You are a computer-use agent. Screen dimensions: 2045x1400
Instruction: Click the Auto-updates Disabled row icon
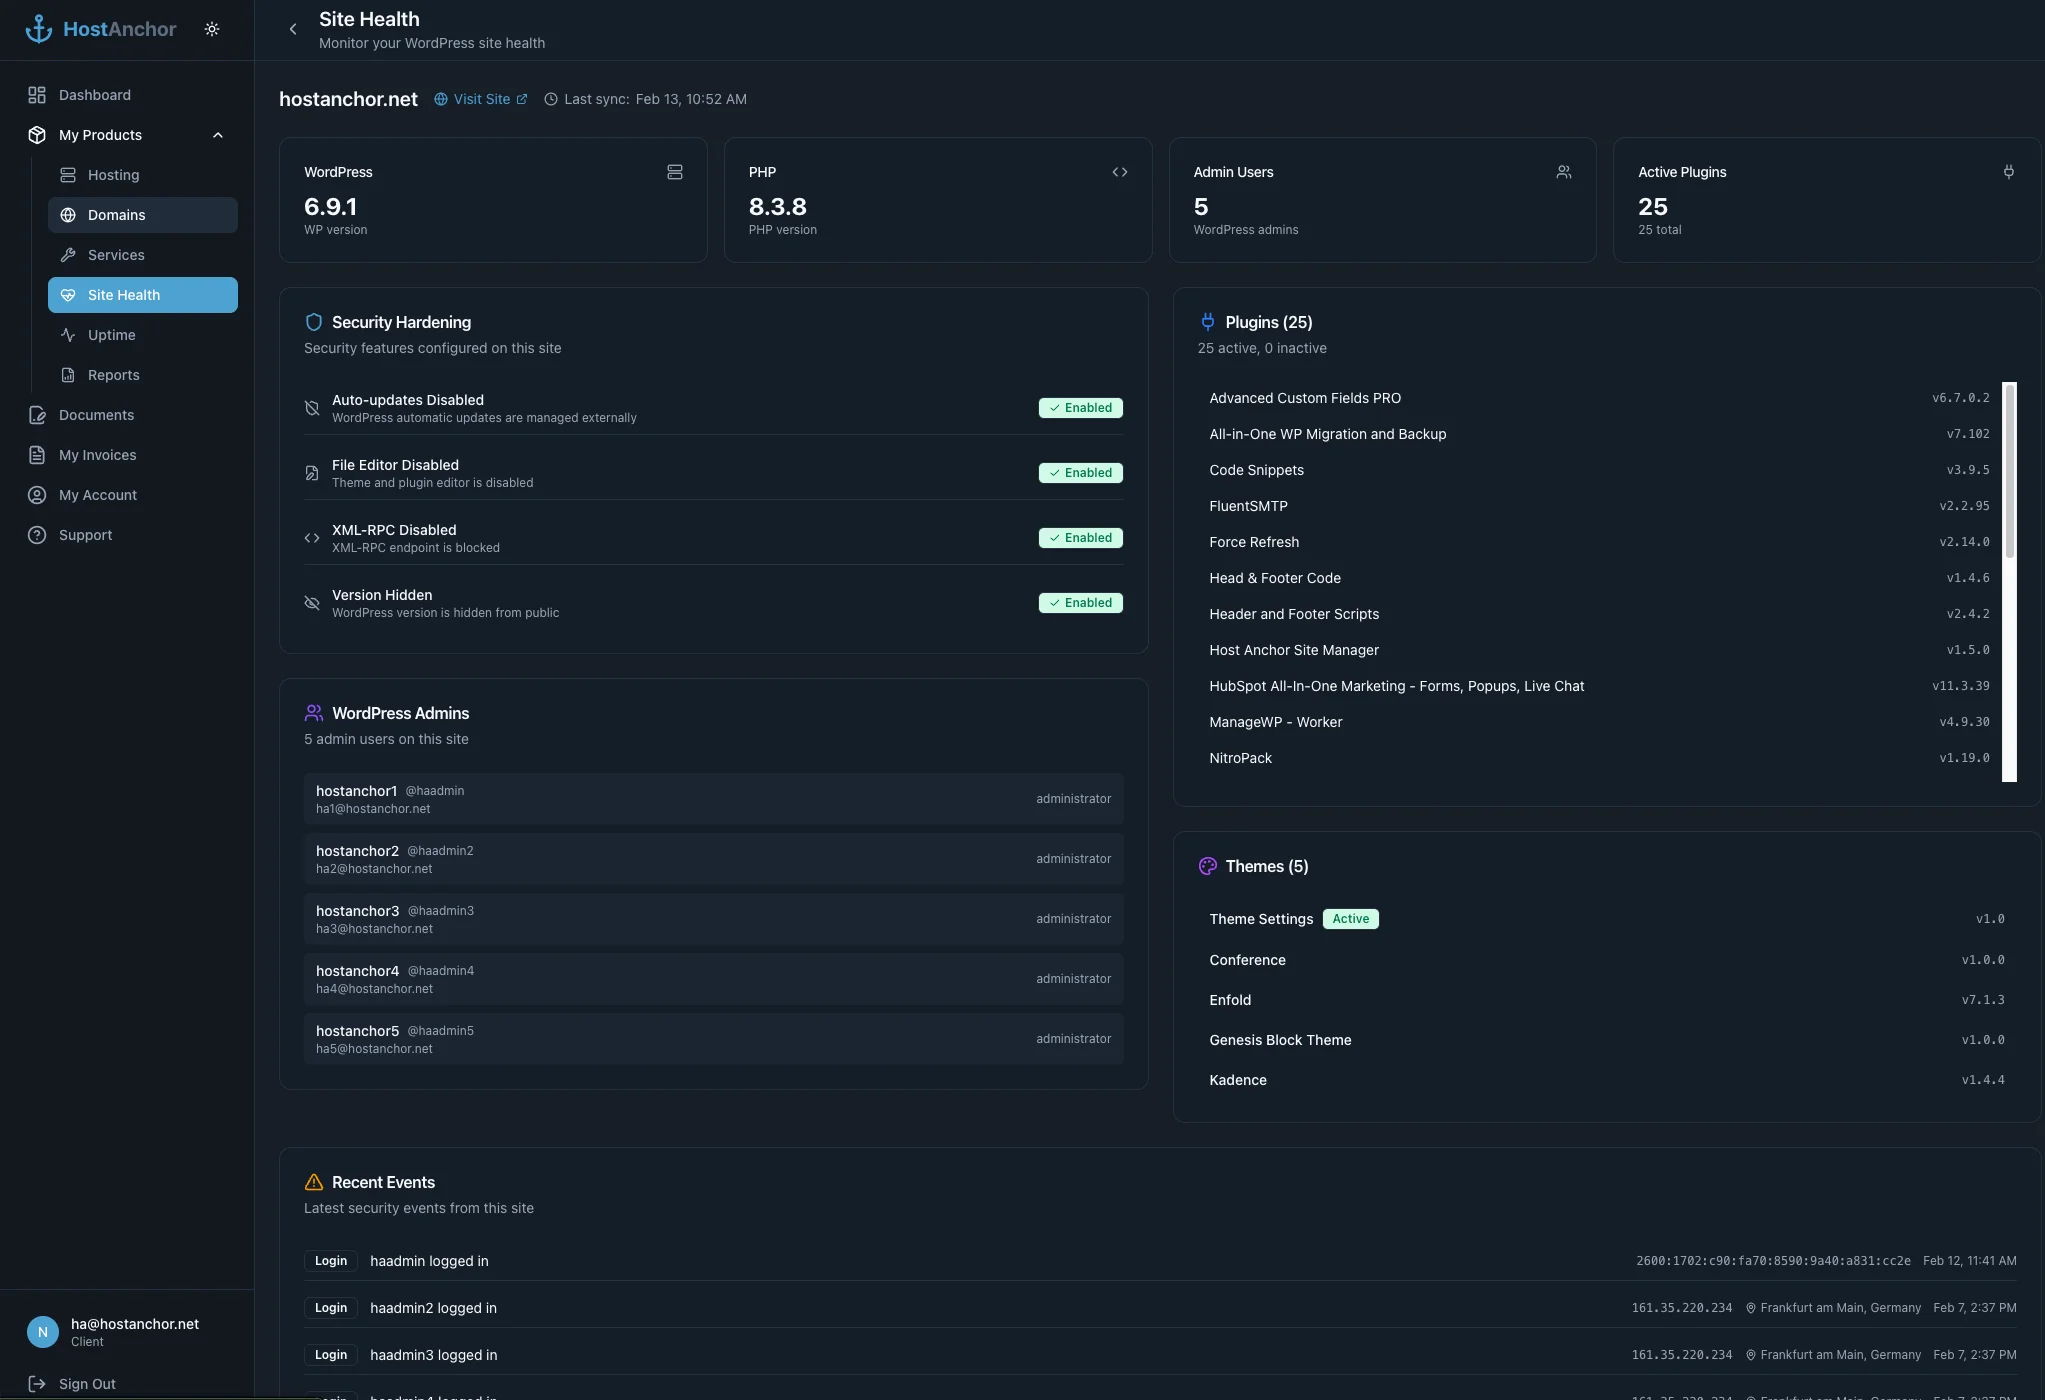click(x=312, y=408)
